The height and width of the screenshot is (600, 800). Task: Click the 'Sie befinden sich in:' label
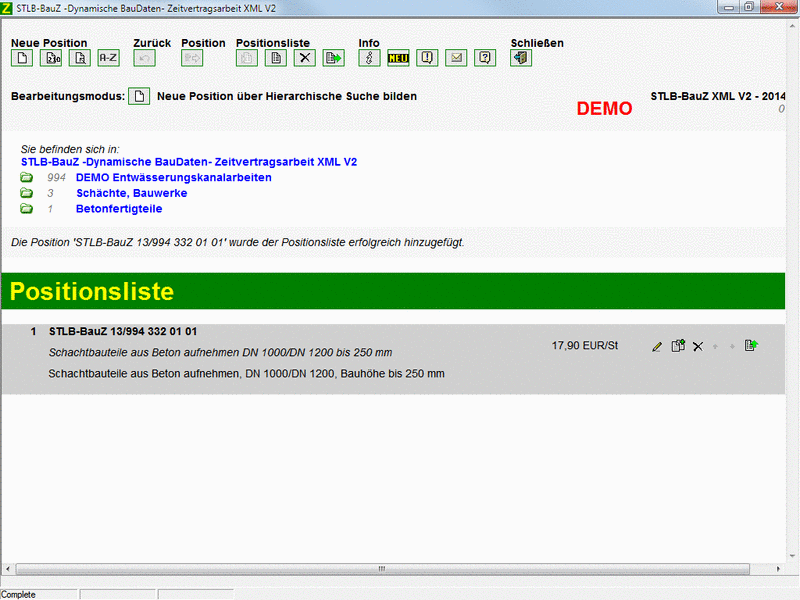pyautogui.click(x=70, y=149)
